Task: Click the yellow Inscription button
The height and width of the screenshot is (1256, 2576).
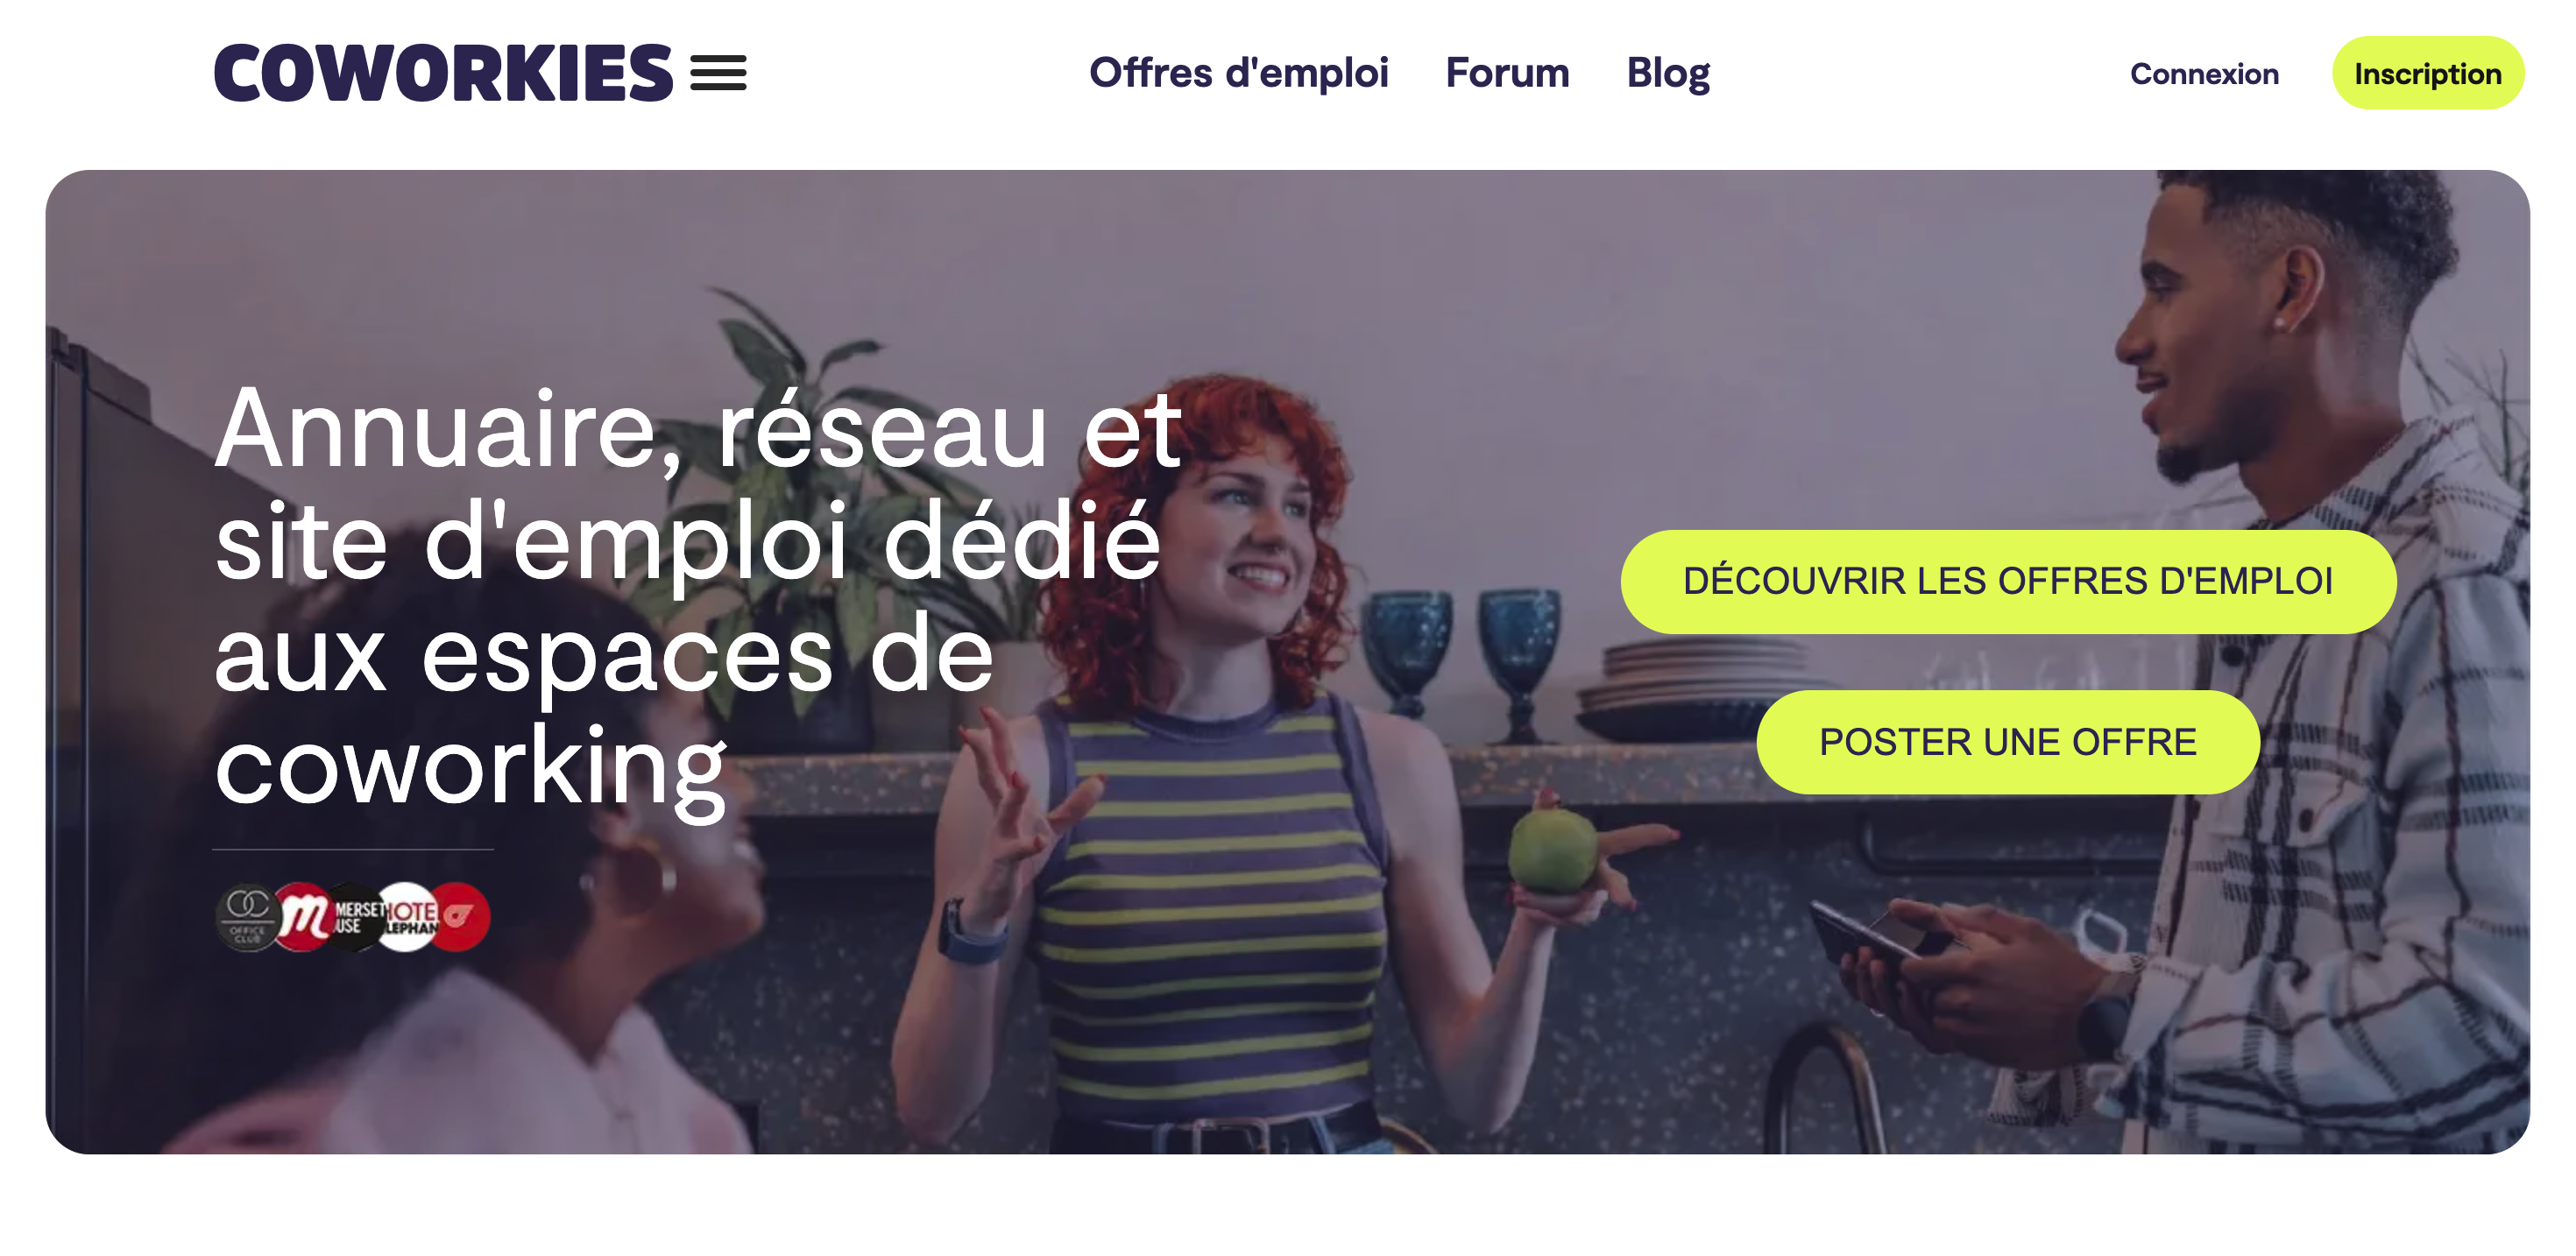Action: pos(2428,73)
